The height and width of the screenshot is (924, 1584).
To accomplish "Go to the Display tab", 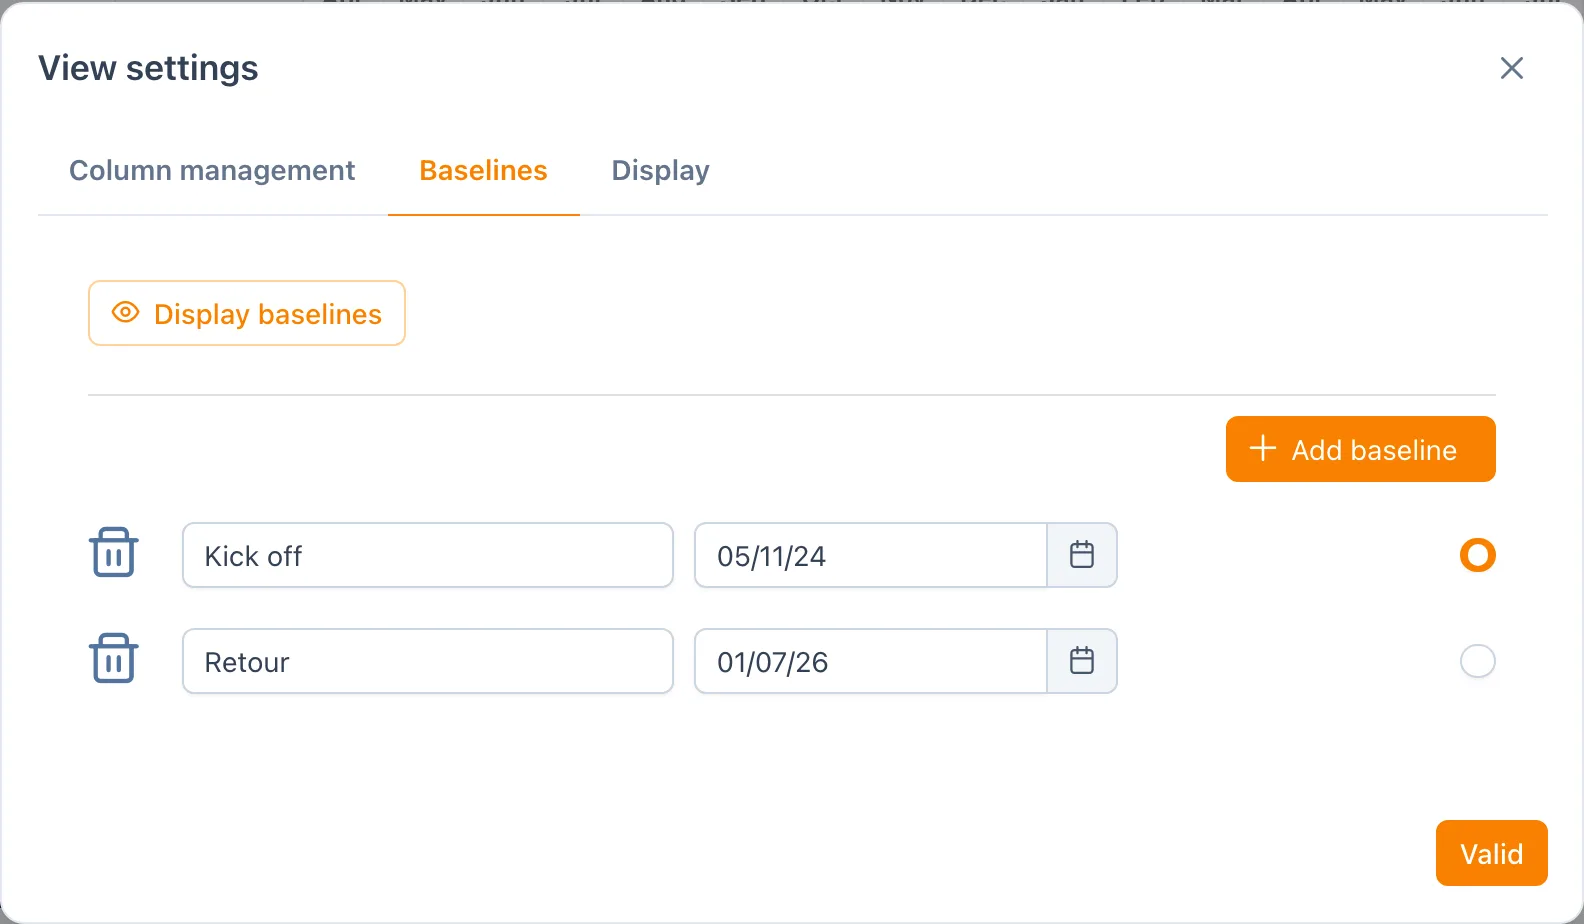I will pos(661,171).
